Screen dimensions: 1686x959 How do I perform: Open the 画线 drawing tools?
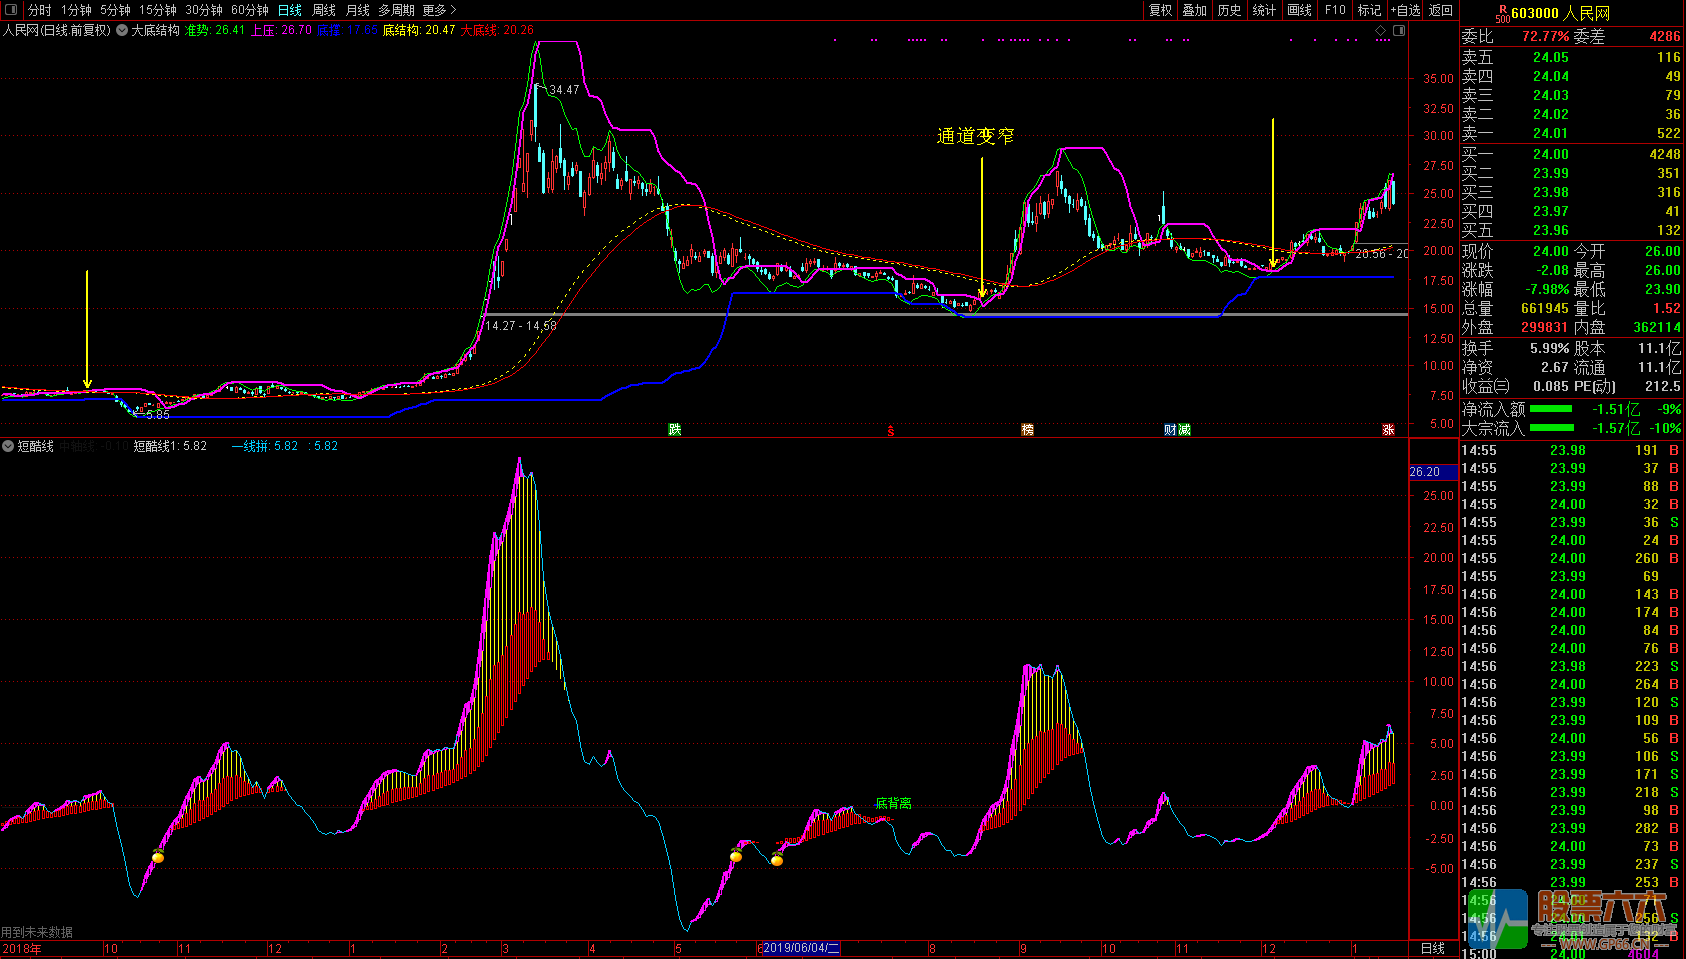pos(1299,10)
